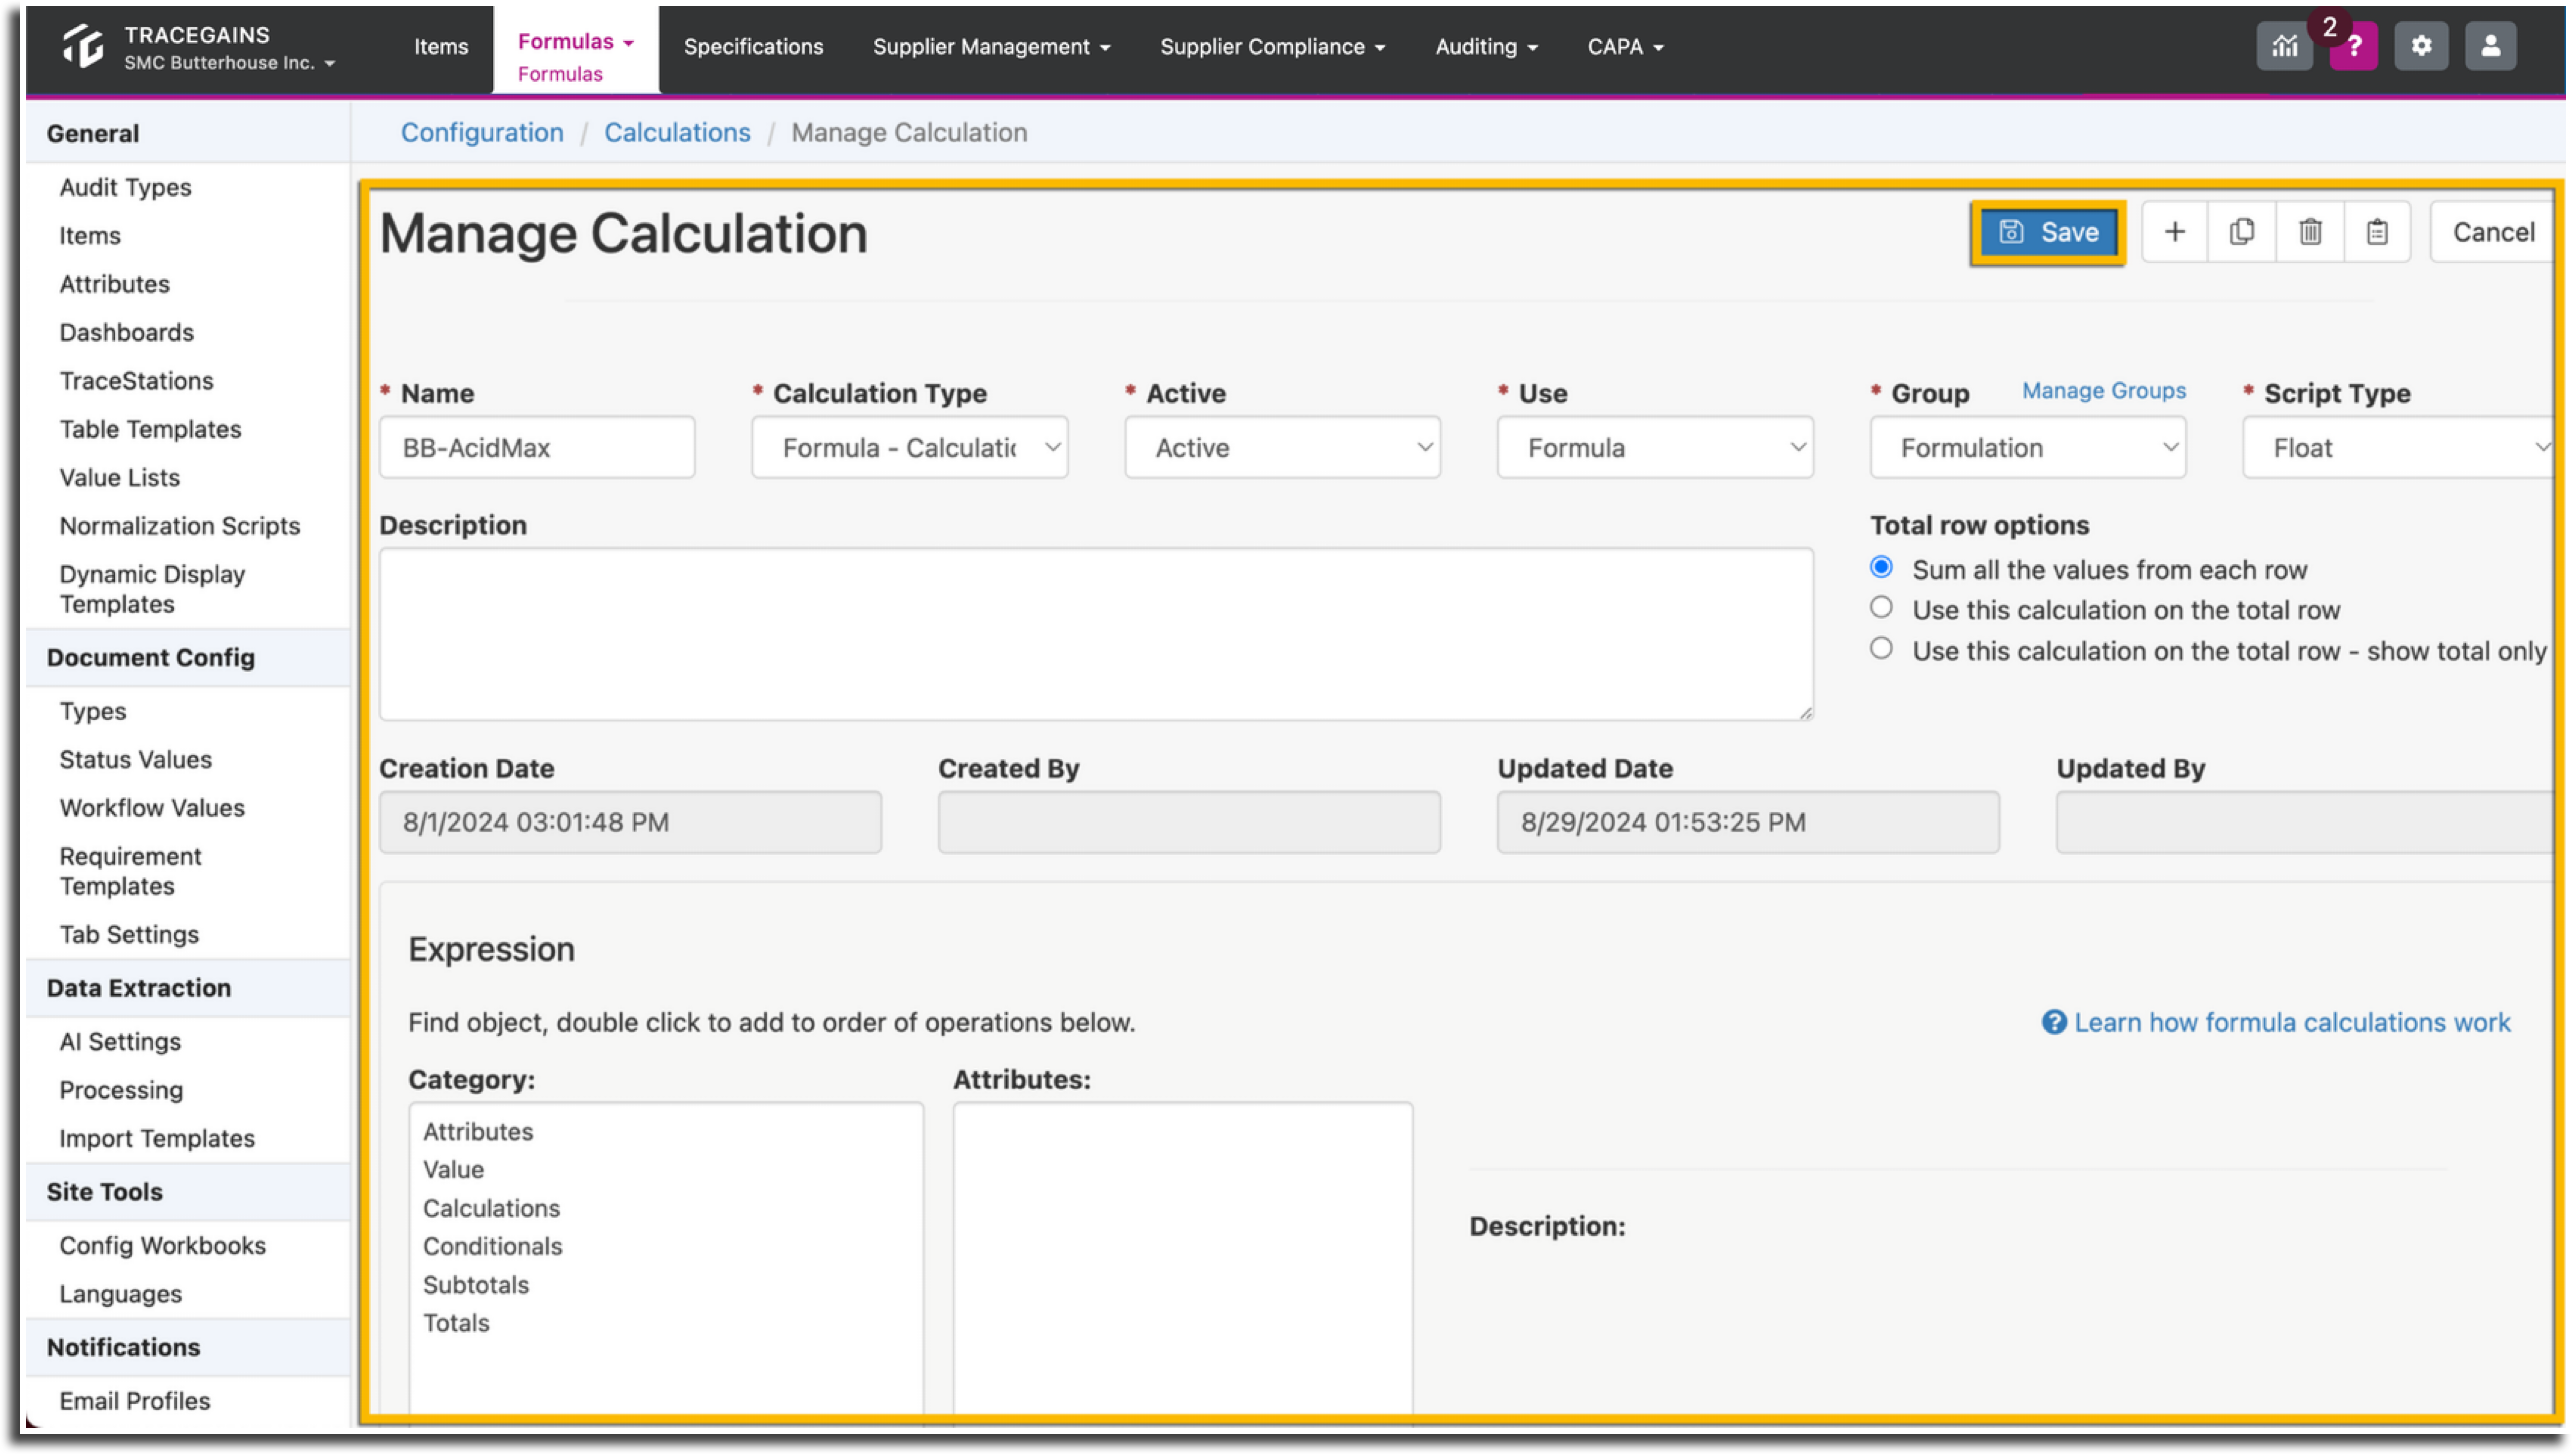Click the Save button
Image resolution: width=2572 pixels, height=1454 pixels.
2047,232
